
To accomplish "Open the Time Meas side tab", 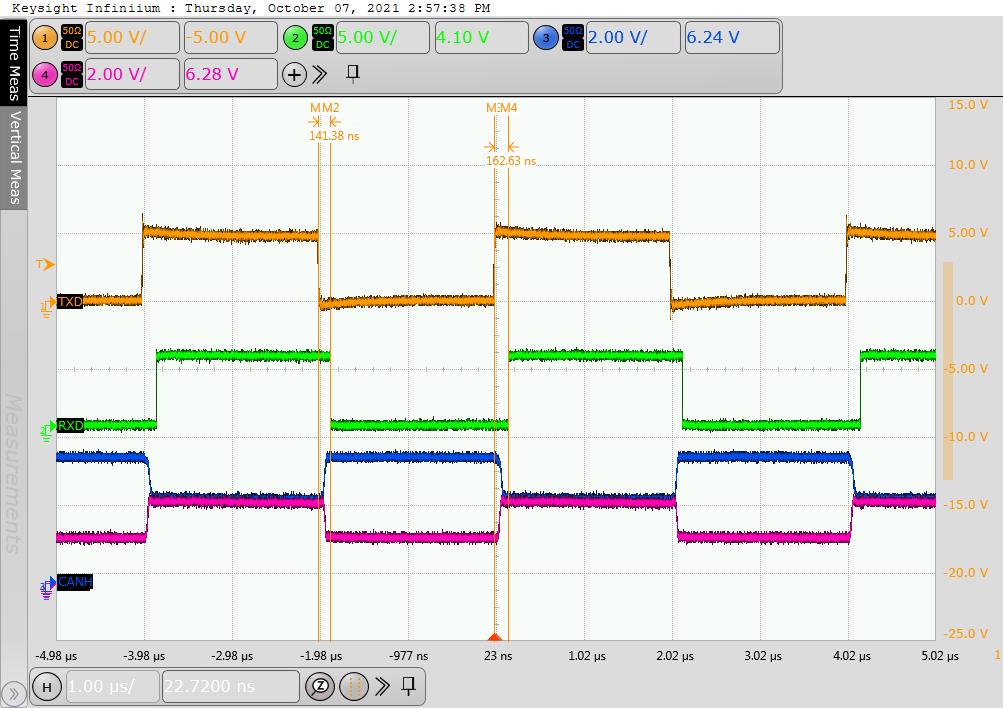I will 14,64.
